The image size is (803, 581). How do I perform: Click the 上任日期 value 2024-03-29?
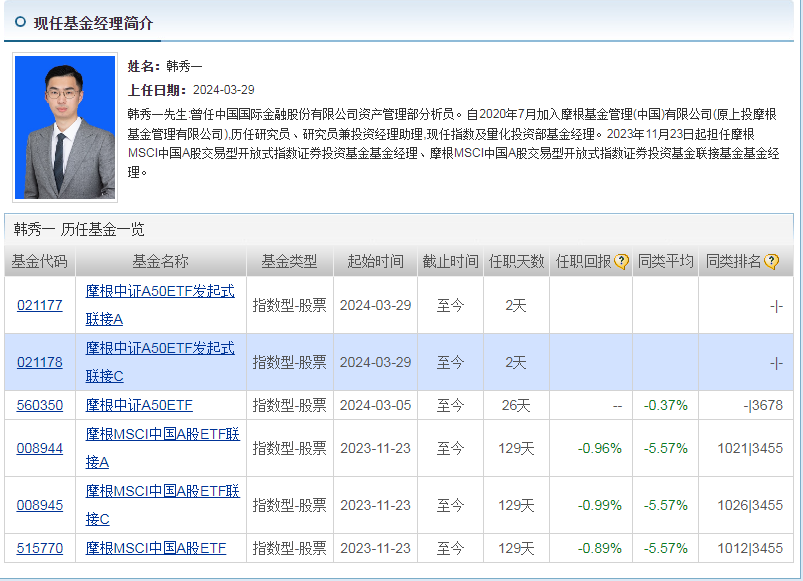(x=223, y=90)
